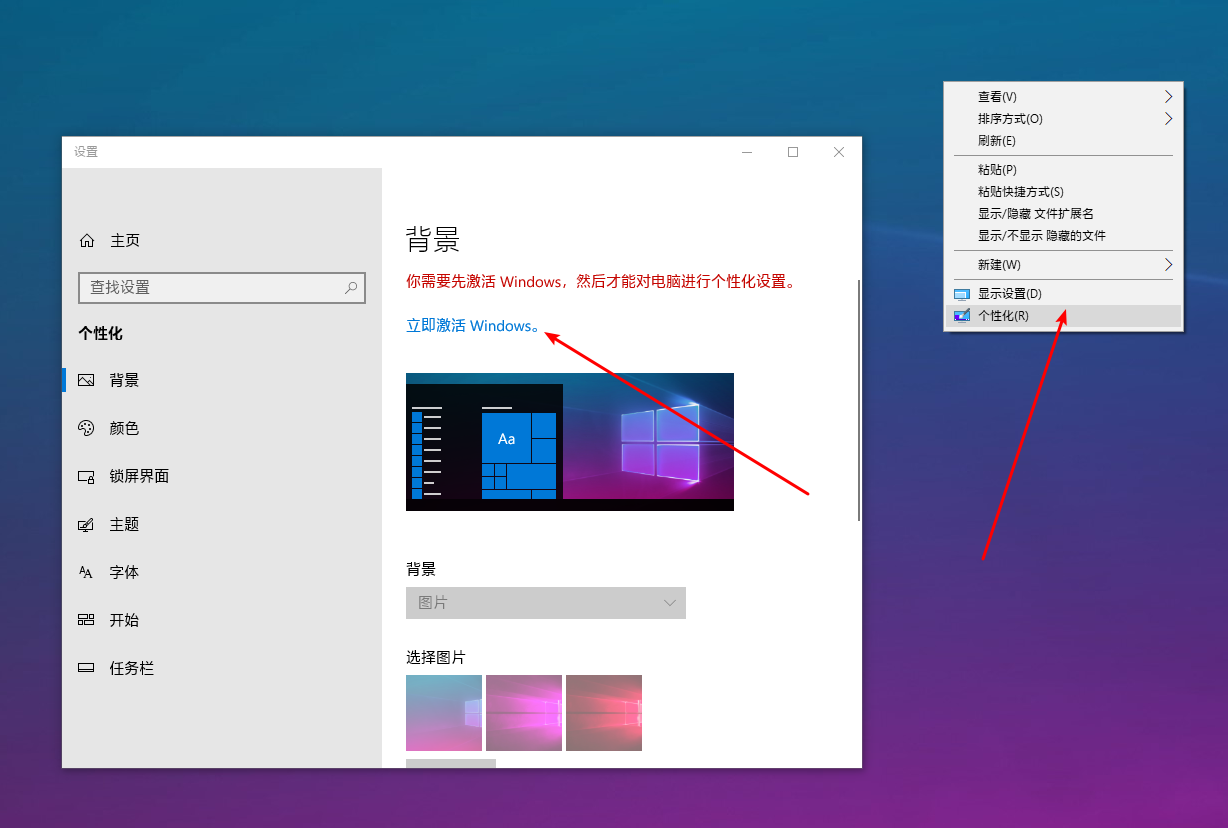The image size is (1228, 828).
Task: Open 任务栏 settings page
Action: (x=222, y=669)
